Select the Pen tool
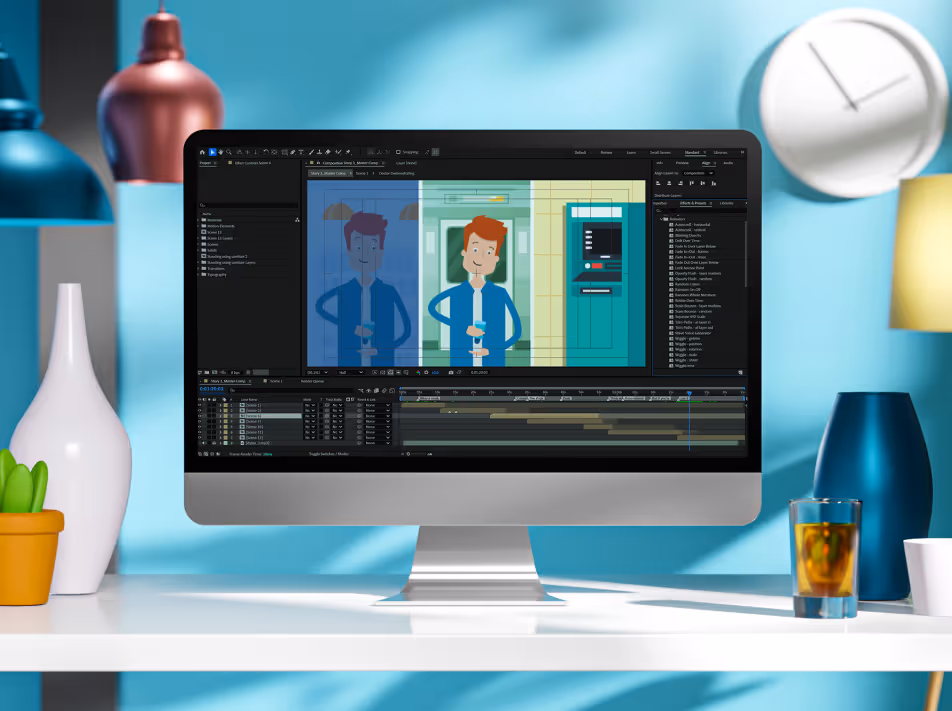This screenshot has width=952, height=711. (x=293, y=151)
